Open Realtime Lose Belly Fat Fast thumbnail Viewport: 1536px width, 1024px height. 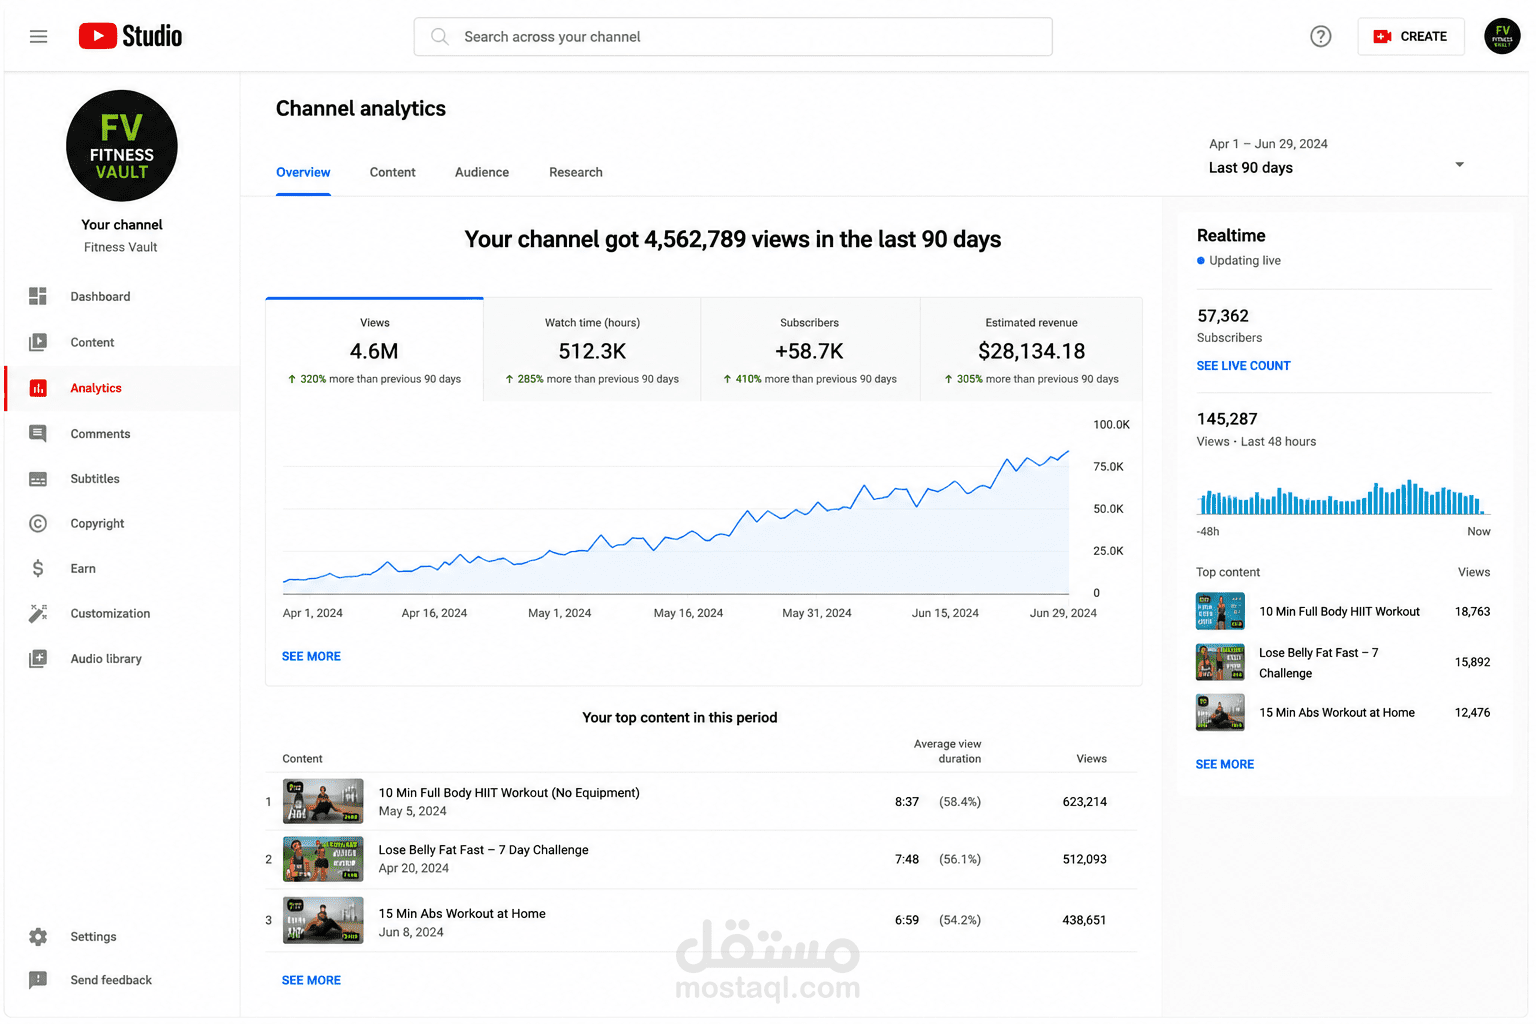[x=1220, y=662]
